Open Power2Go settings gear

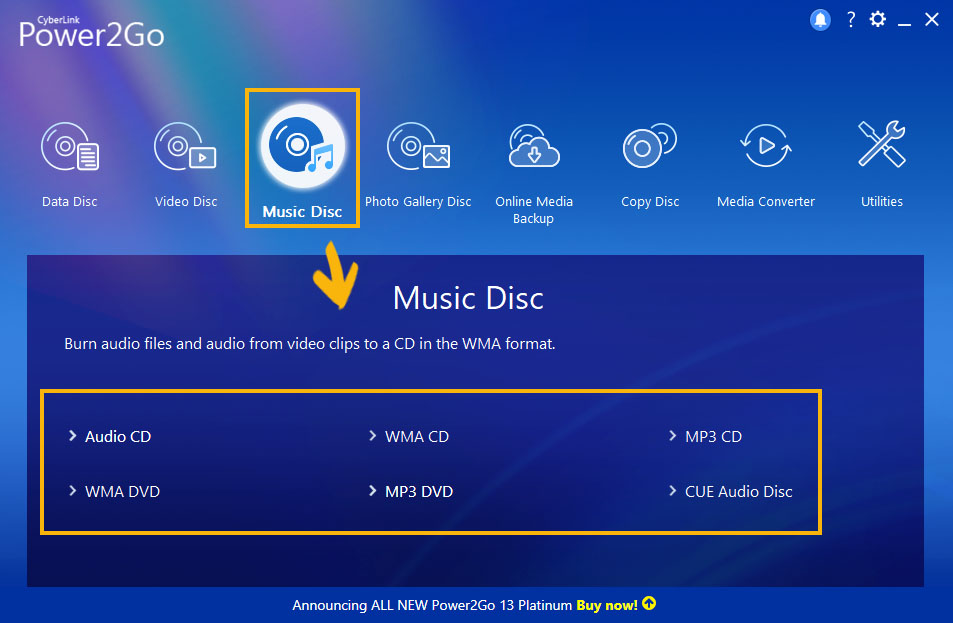click(x=877, y=19)
